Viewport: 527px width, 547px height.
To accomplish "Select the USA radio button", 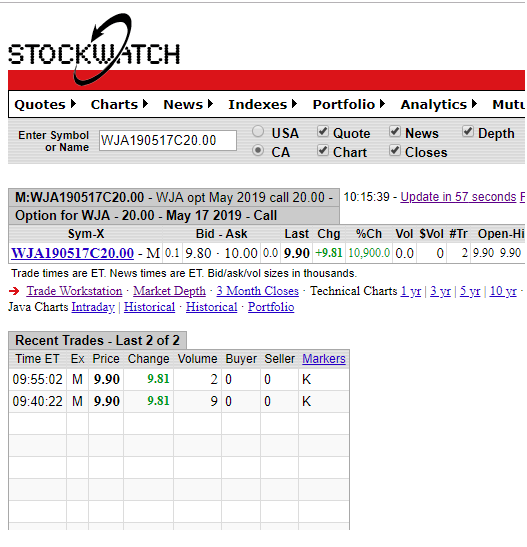I will point(258,132).
